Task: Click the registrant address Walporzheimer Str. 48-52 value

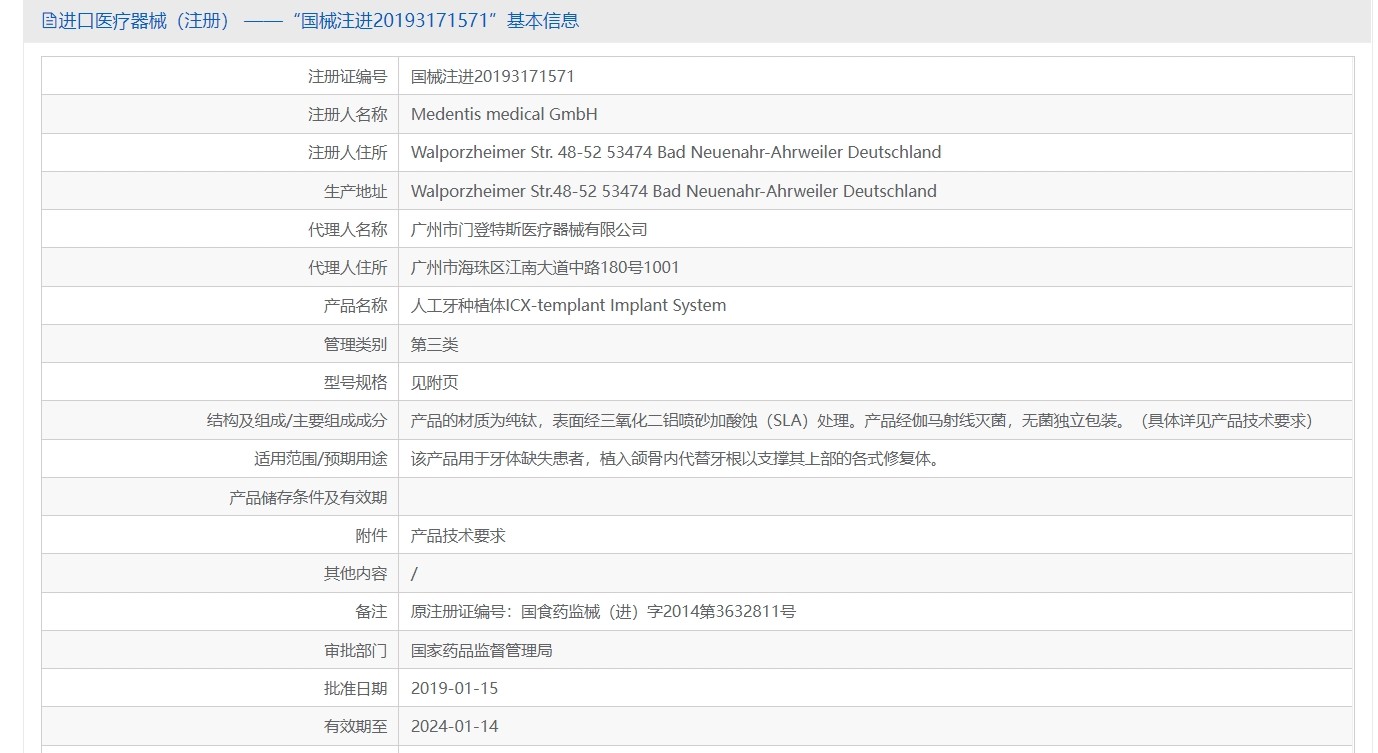Action: (x=676, y=152)
